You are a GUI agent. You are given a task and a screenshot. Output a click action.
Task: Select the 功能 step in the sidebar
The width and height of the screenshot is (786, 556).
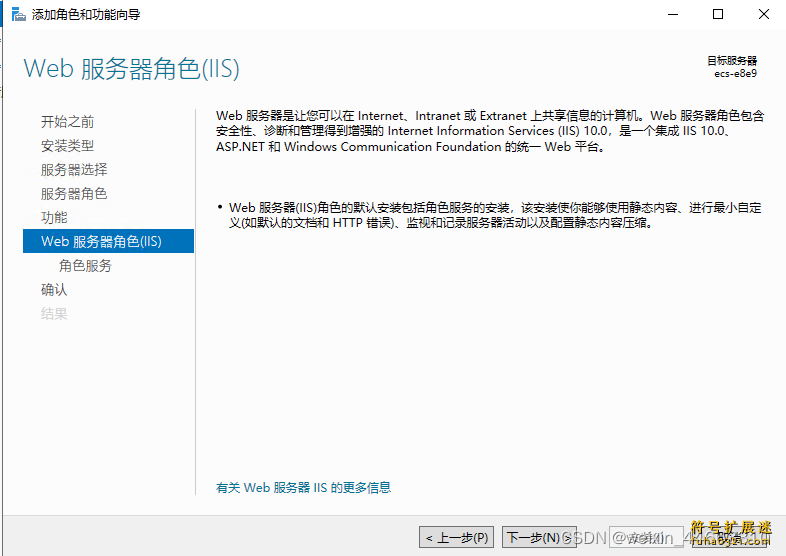pos(54,218)
